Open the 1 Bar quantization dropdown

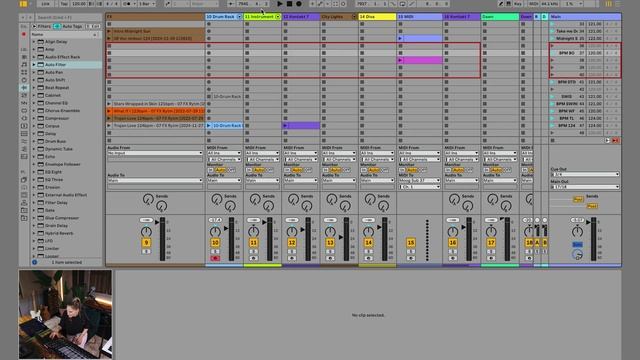147,4
